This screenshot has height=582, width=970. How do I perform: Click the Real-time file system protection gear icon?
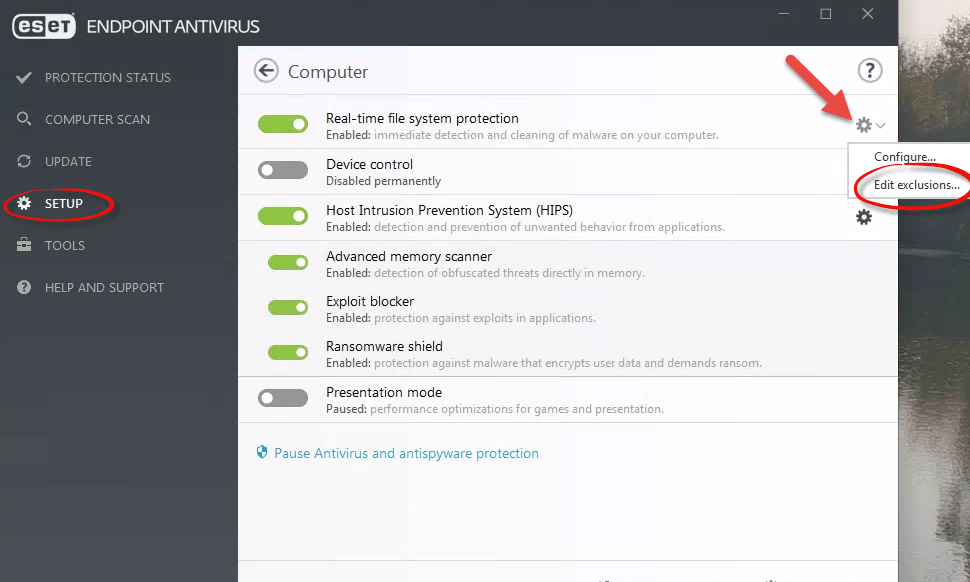tap(864, 125)
